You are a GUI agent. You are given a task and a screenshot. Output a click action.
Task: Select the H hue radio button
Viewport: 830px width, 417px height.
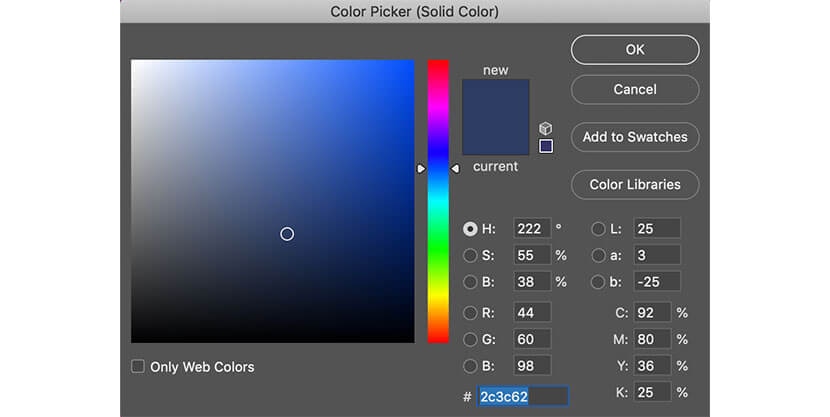470,228
